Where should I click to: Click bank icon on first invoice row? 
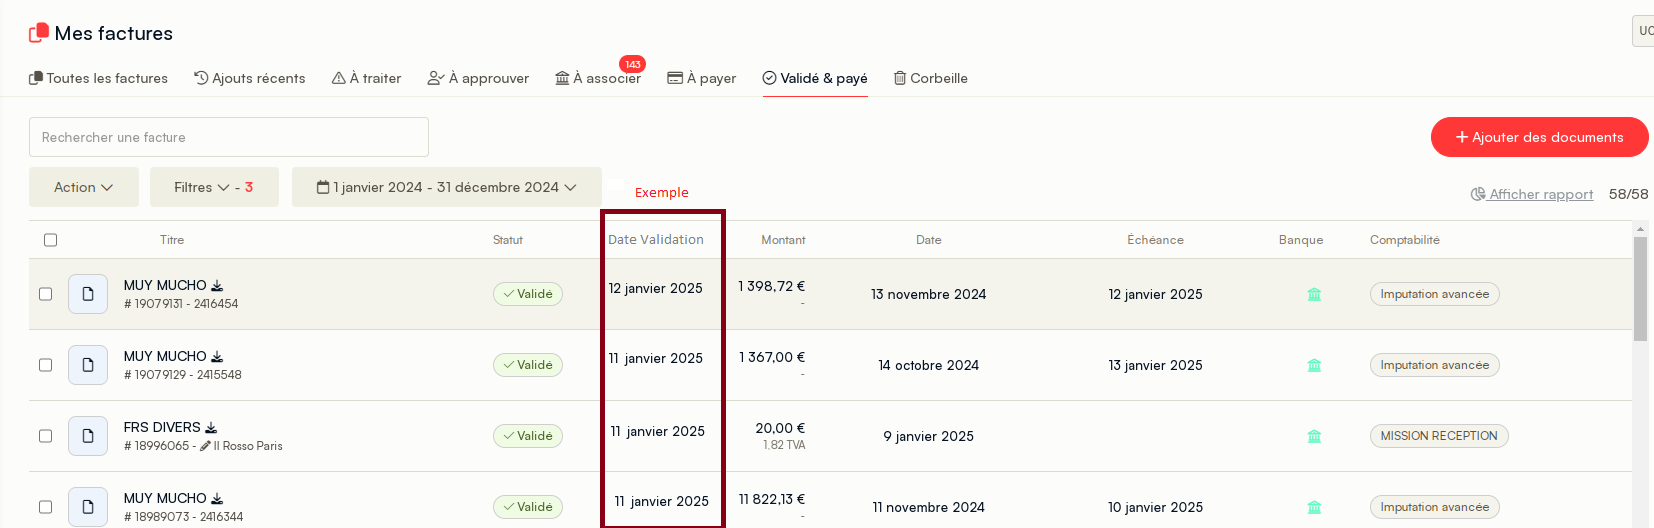click(1314, 294)
